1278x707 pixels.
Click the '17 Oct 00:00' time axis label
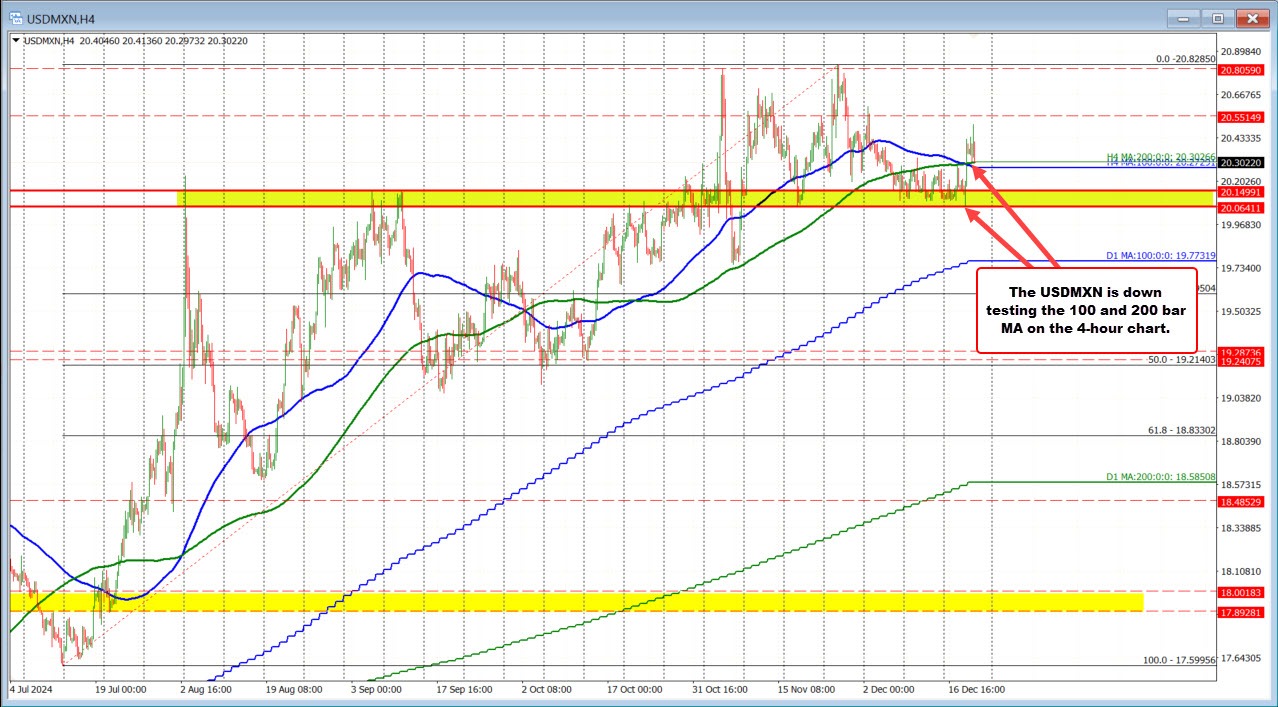(635, 689)
